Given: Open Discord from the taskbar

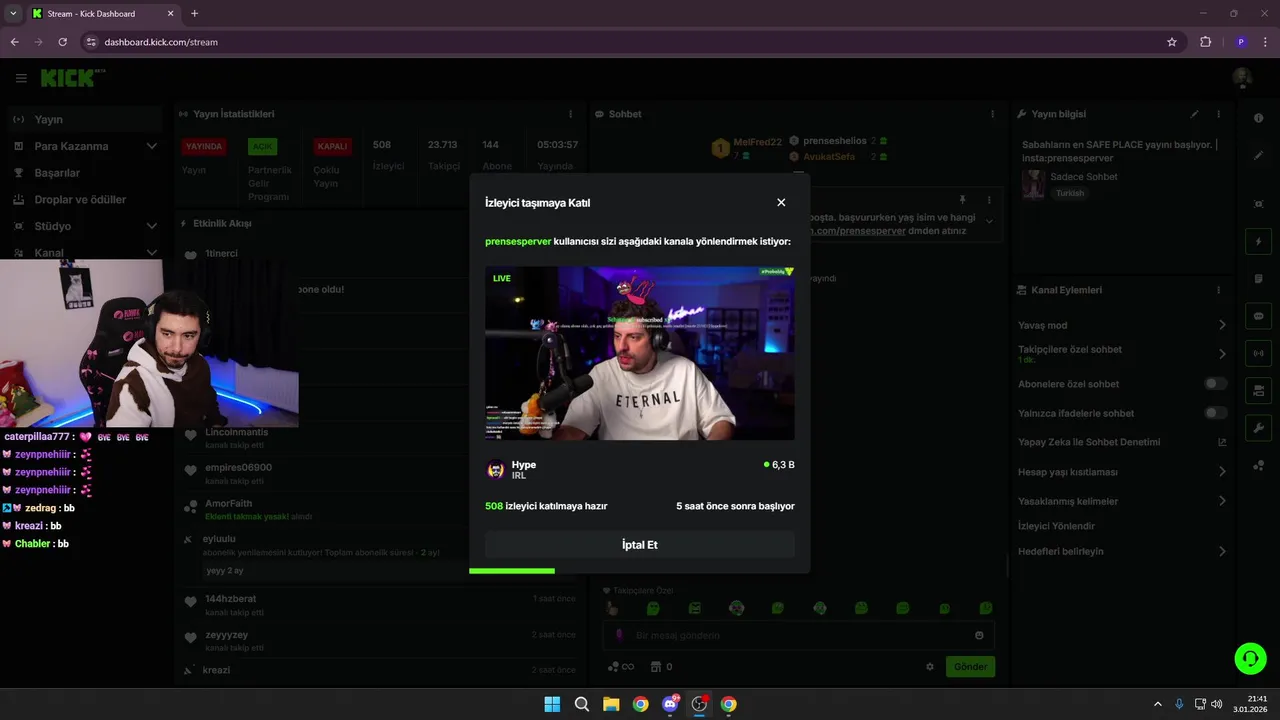Looking at the screenshot, I should coord(670,704).
